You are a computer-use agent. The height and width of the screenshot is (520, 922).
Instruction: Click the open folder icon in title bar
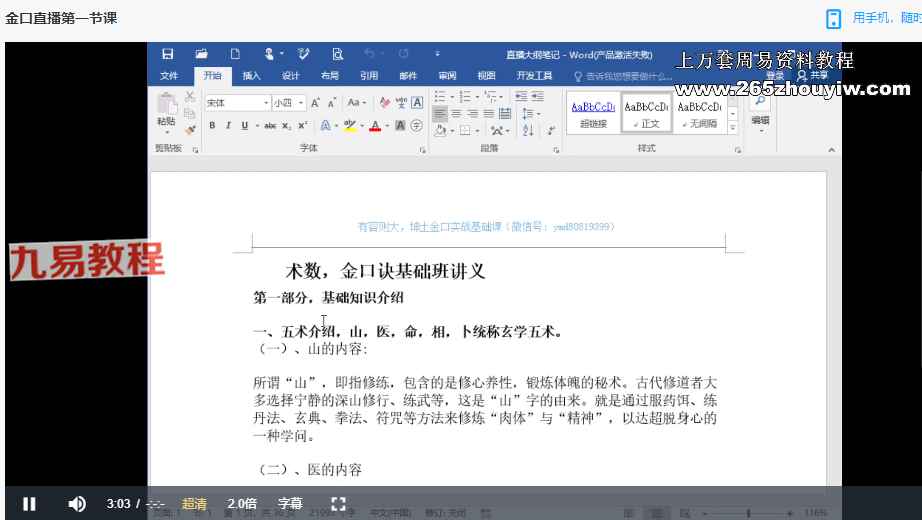click(201, 54)
